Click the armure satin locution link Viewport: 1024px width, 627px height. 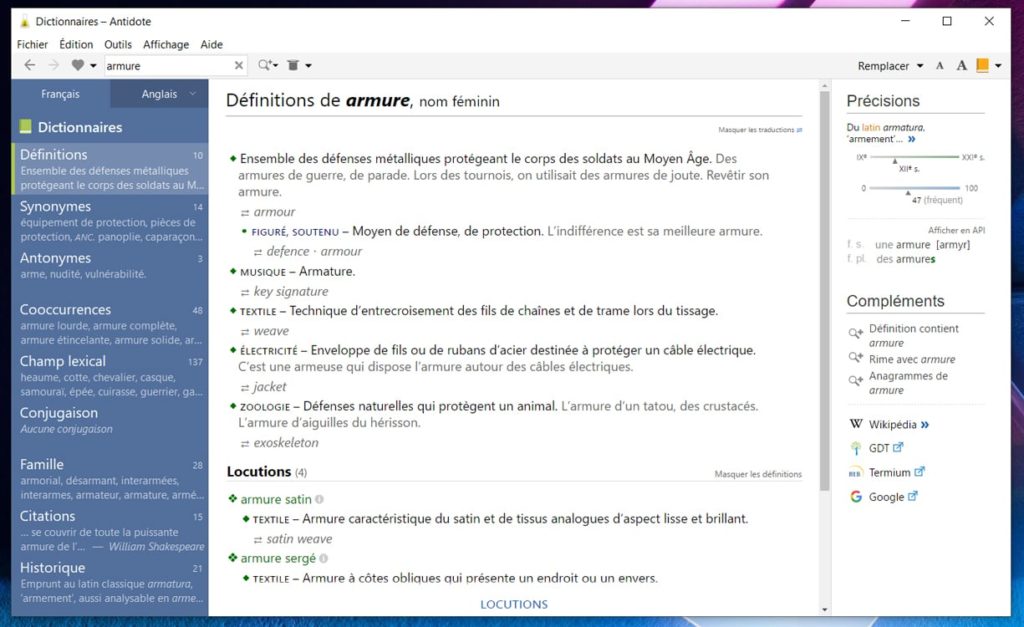(276, 500)
